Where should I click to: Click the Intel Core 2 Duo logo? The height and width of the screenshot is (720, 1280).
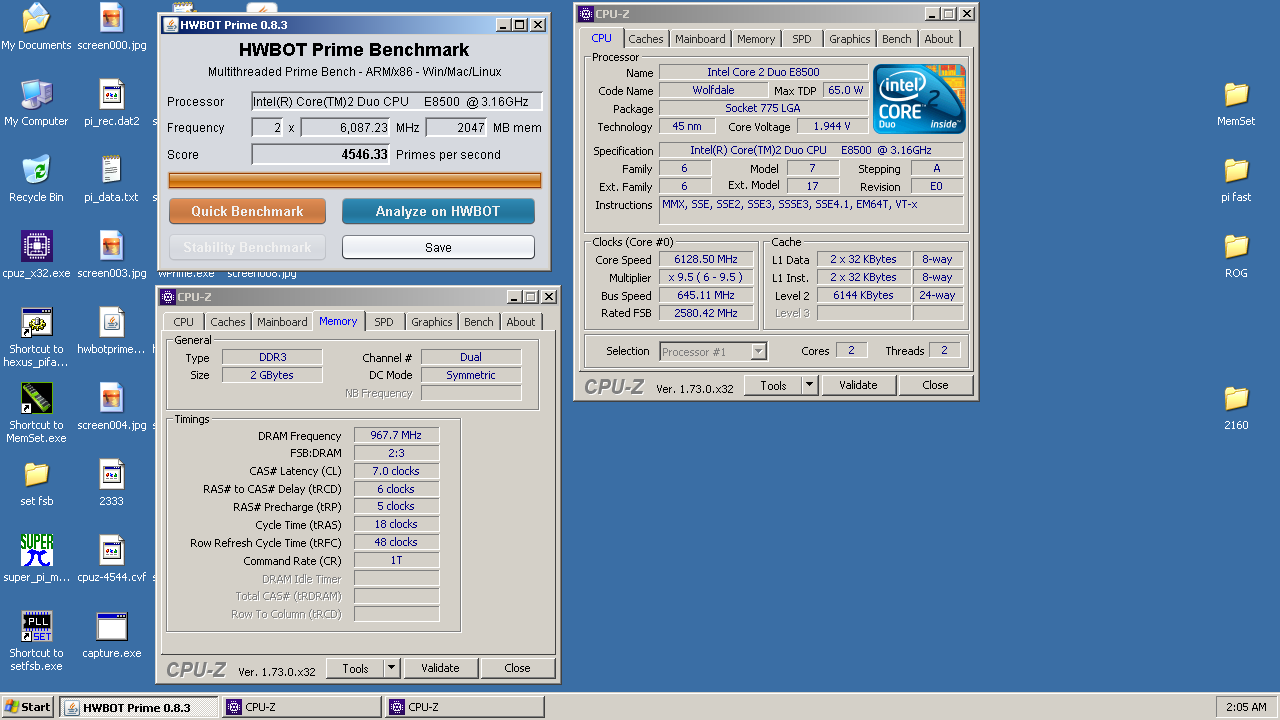tap(920, 99)
